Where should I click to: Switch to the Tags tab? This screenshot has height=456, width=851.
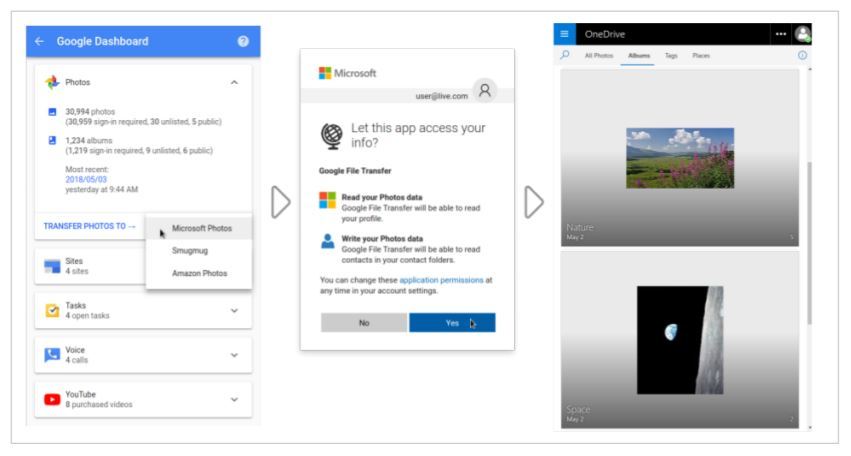click(x=671, y=55)
